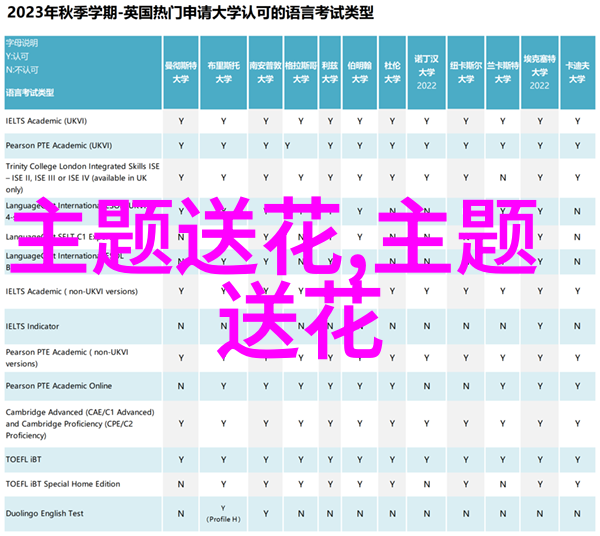The width and height of the screenshot is (600, 536).
Task: Click the TOEFL iBT Special Home Edition label
Action: pos(62,484)
